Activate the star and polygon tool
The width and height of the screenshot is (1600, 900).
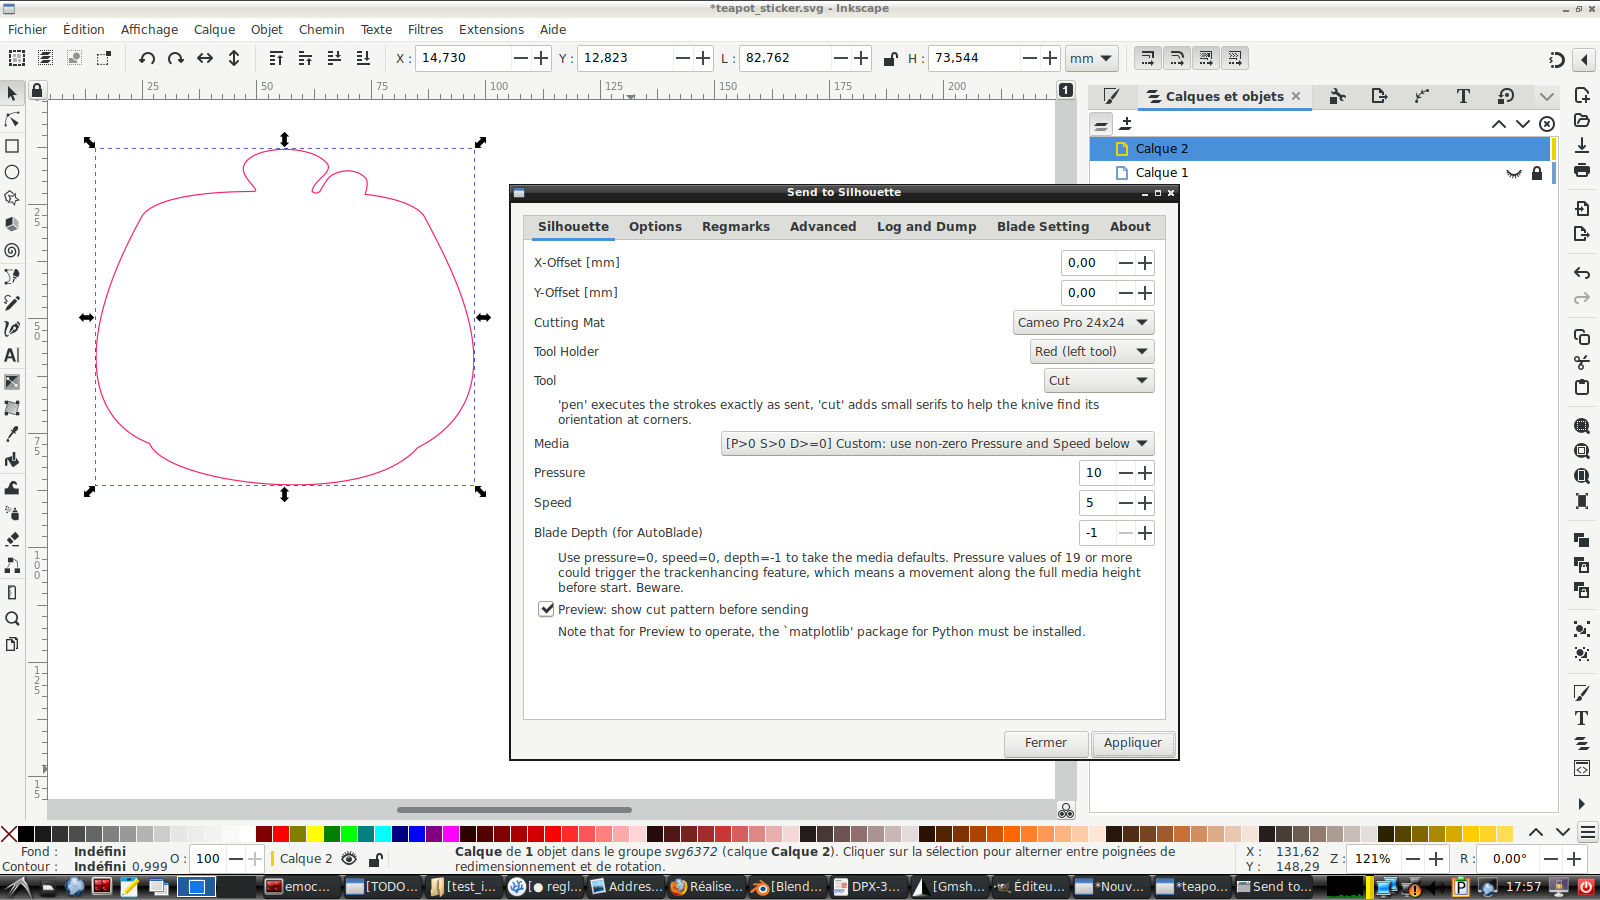12,198
